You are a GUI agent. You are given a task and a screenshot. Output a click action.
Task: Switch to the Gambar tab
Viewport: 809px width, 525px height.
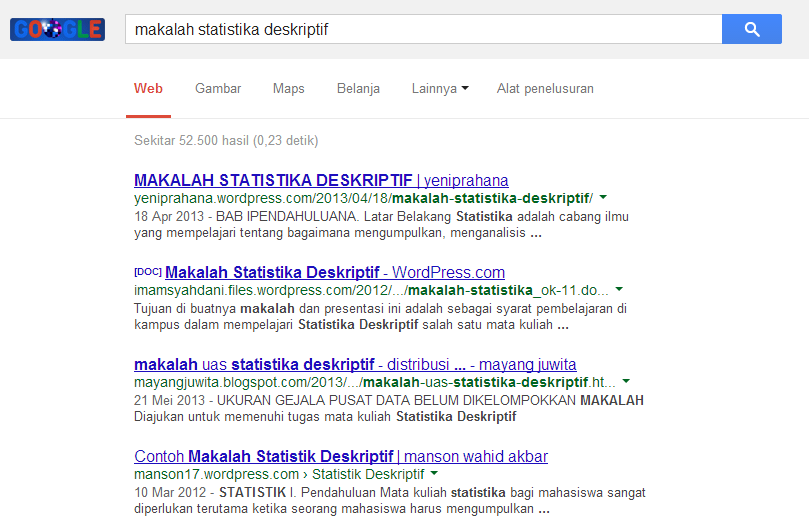218,89
